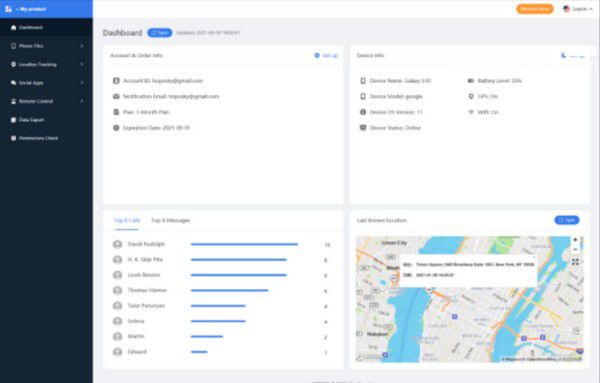600x383 pixels.
Task: Expand the Phone Files chevron
Action: (x=82, y=46)
